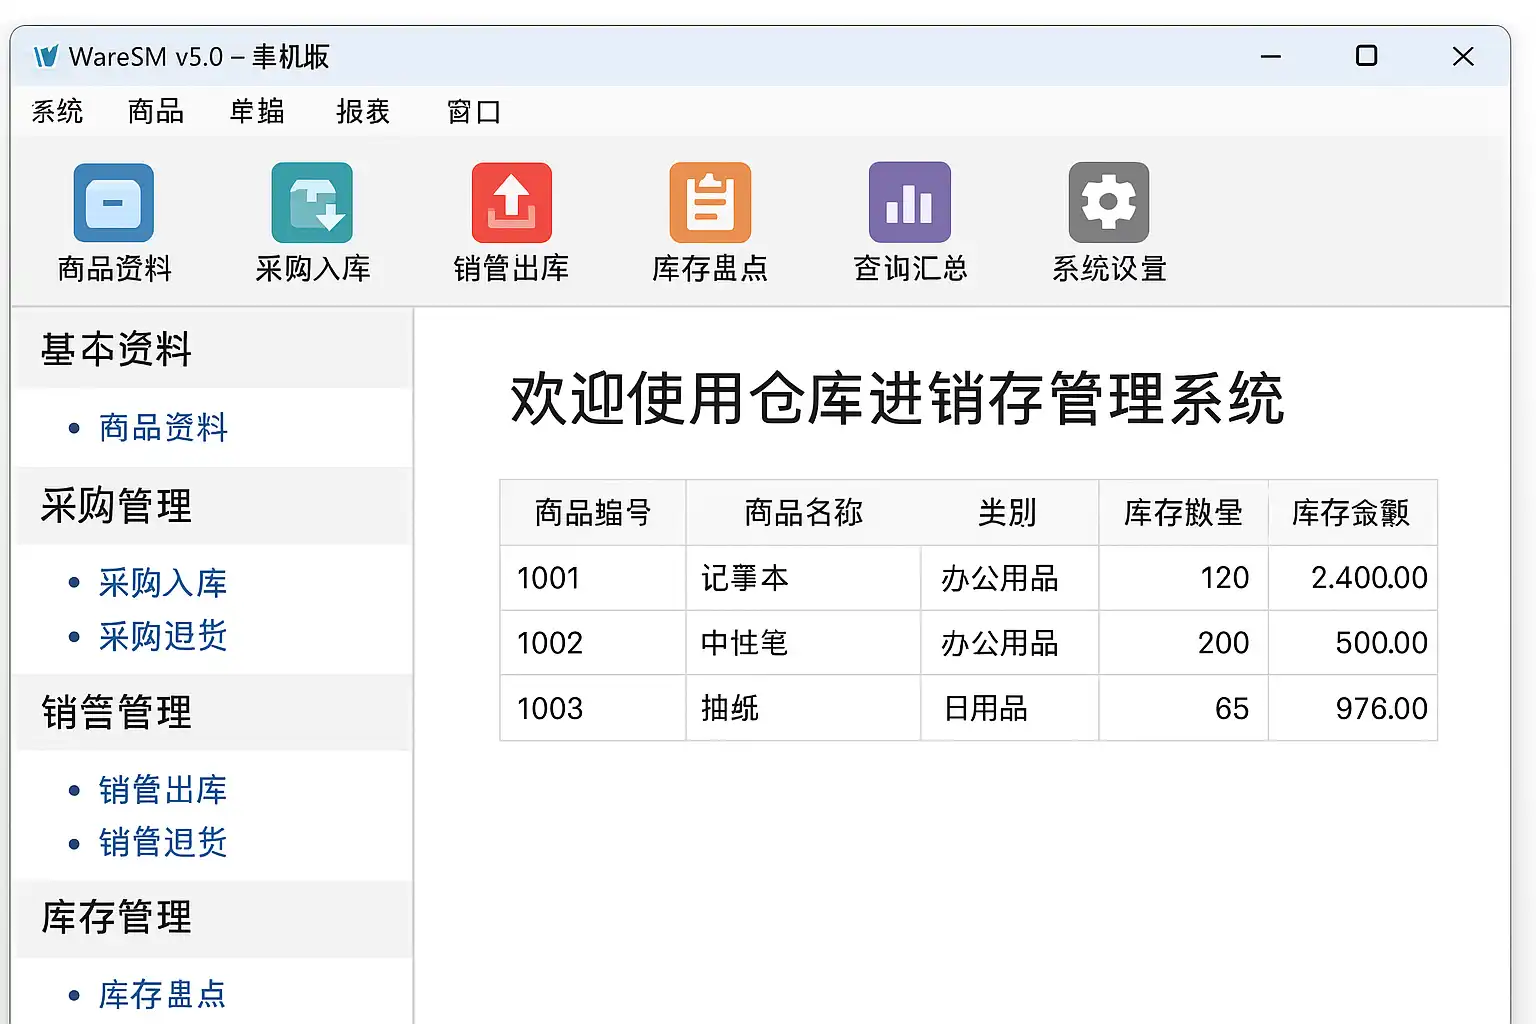Open the 库存盘点 sidebar link

[x=163, y=995]
